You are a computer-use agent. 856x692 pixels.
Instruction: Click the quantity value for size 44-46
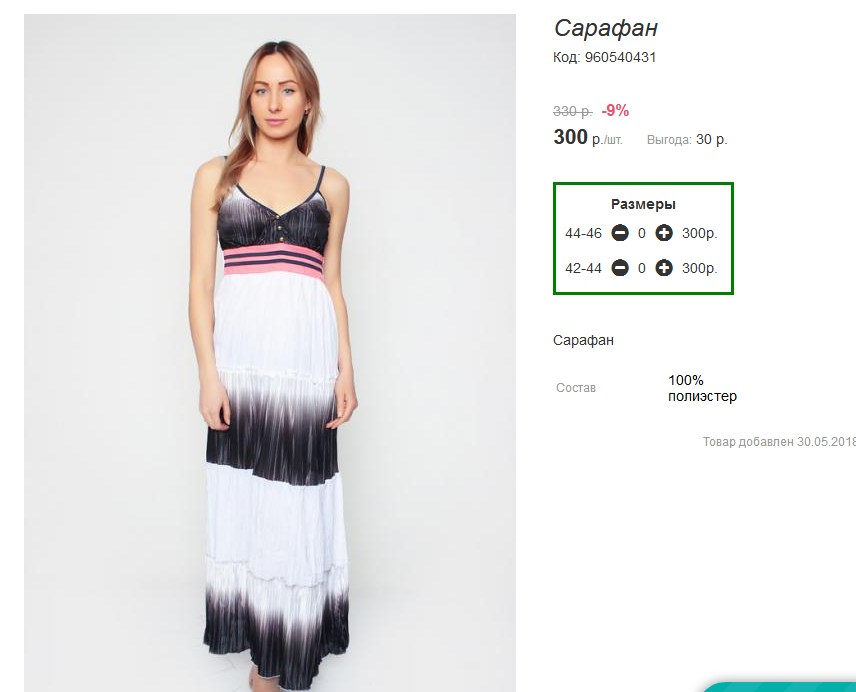642,234
